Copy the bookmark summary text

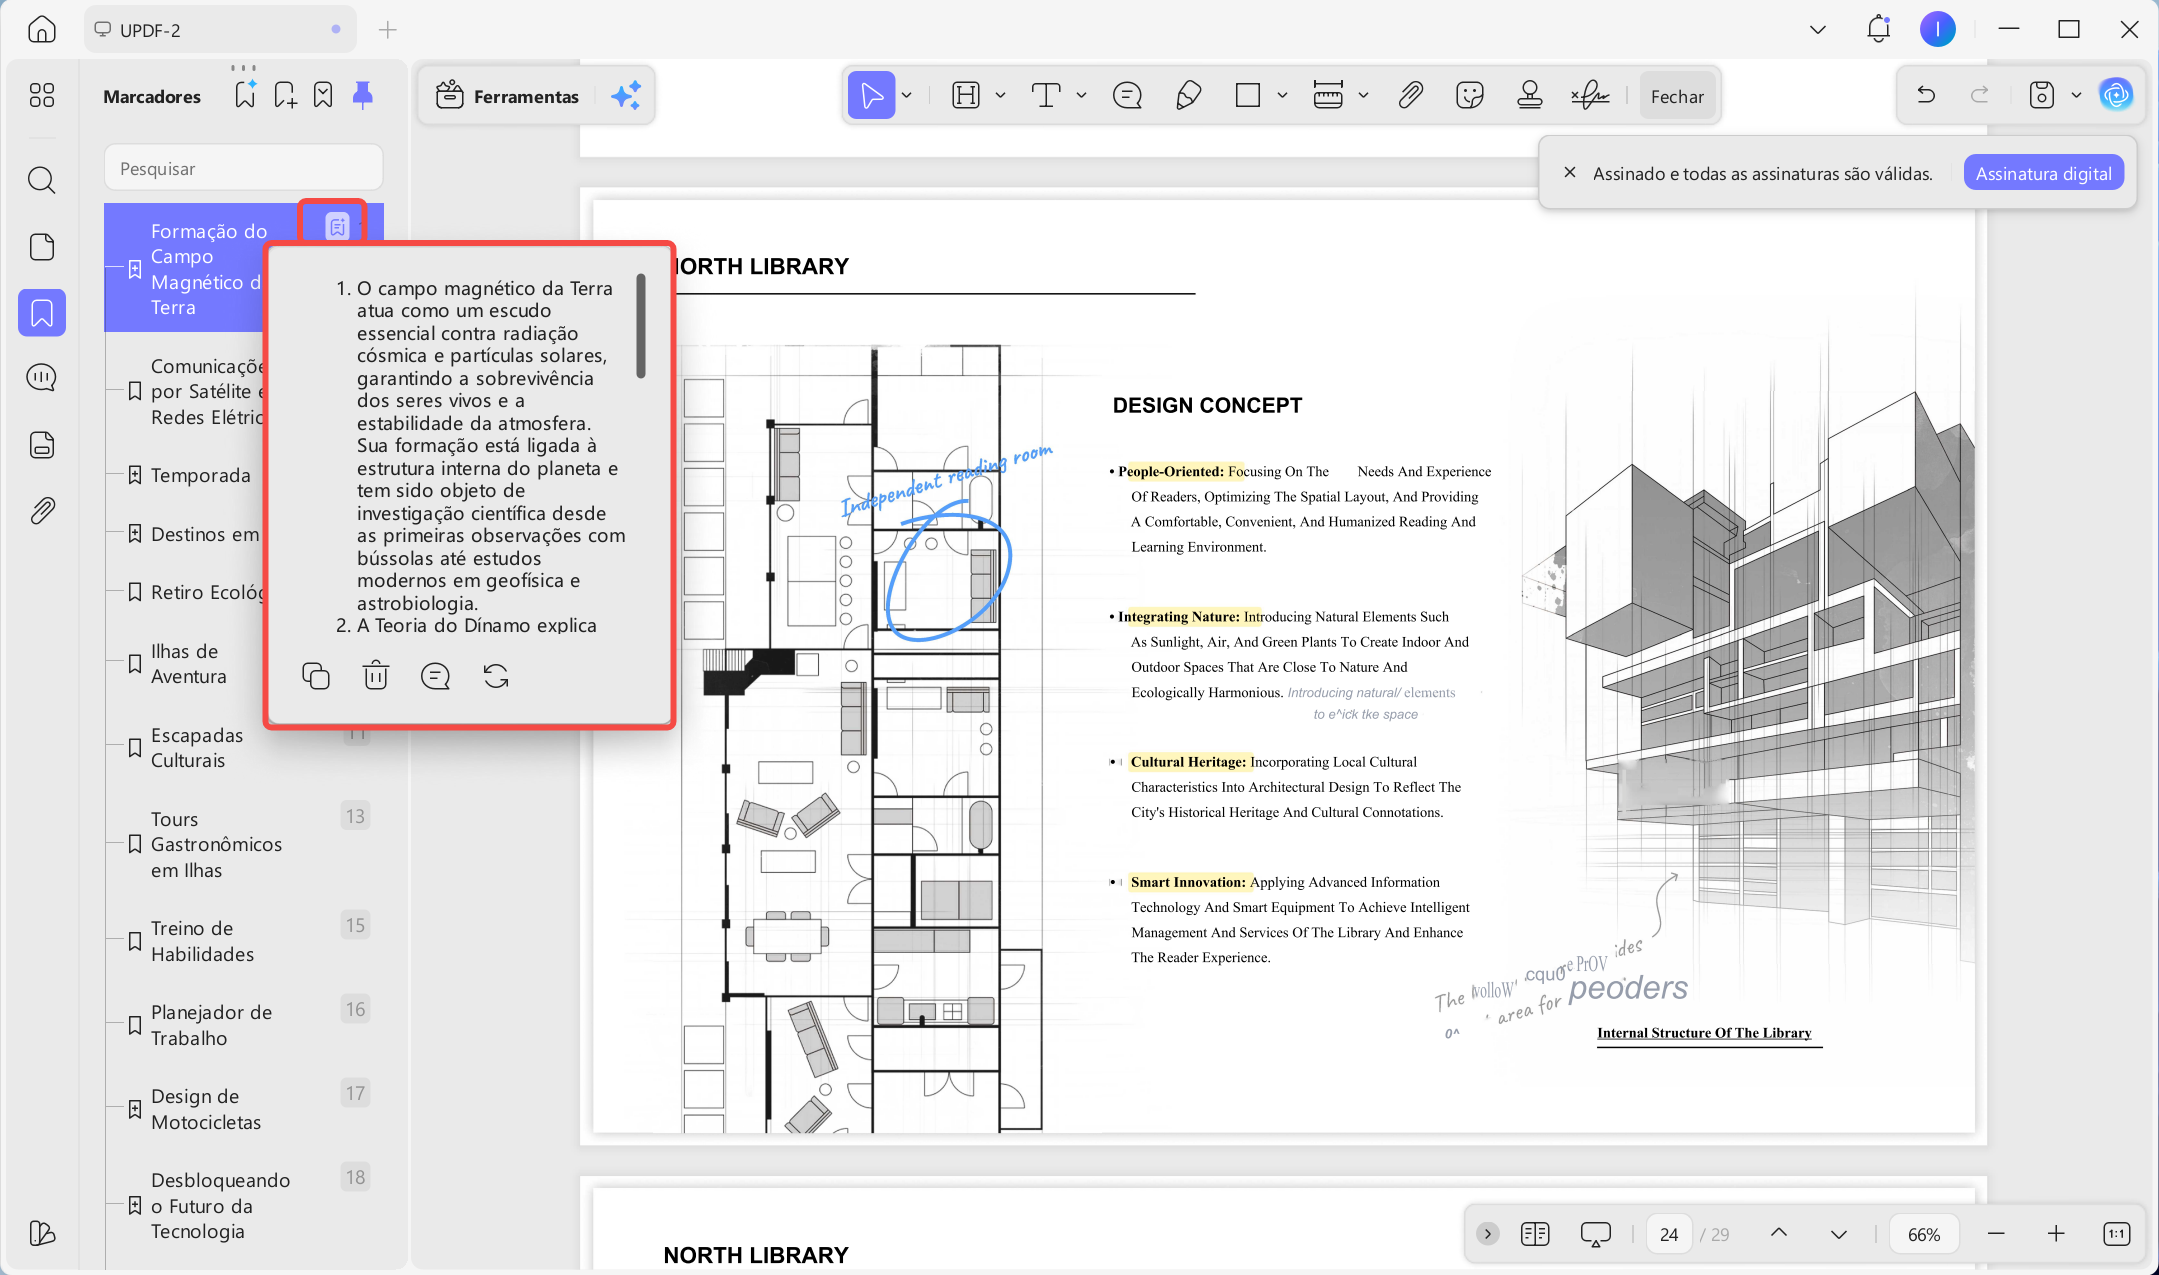(x=316, y=676)
